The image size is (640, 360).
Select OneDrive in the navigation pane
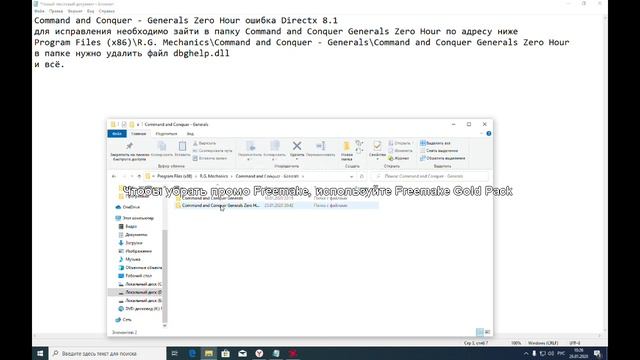pos(128,207)
